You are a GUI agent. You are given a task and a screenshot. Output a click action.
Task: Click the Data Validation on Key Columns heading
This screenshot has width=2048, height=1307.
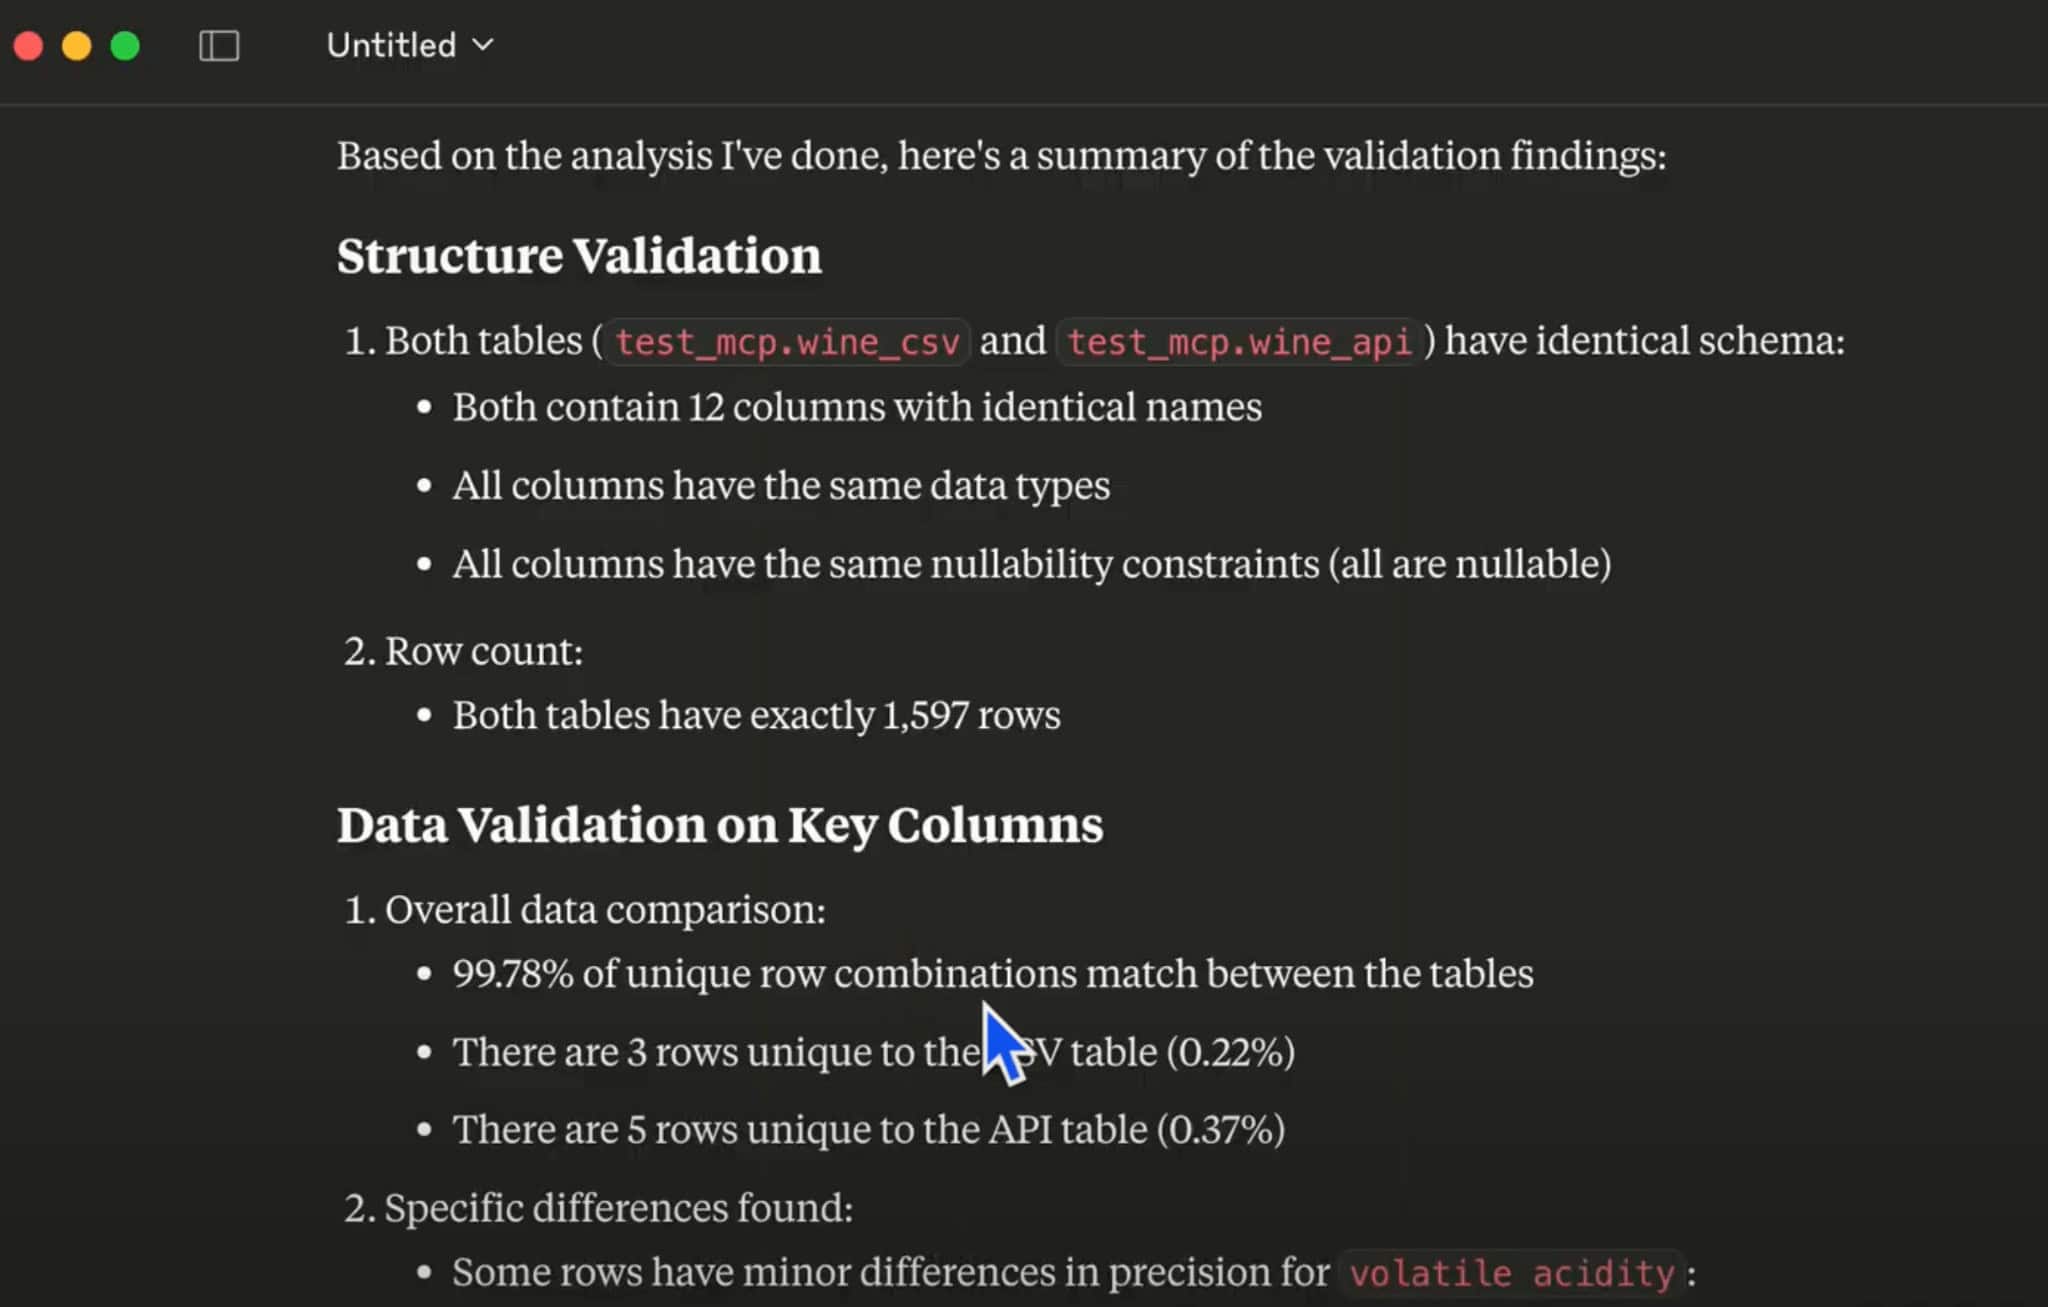[x=720, y=825]
